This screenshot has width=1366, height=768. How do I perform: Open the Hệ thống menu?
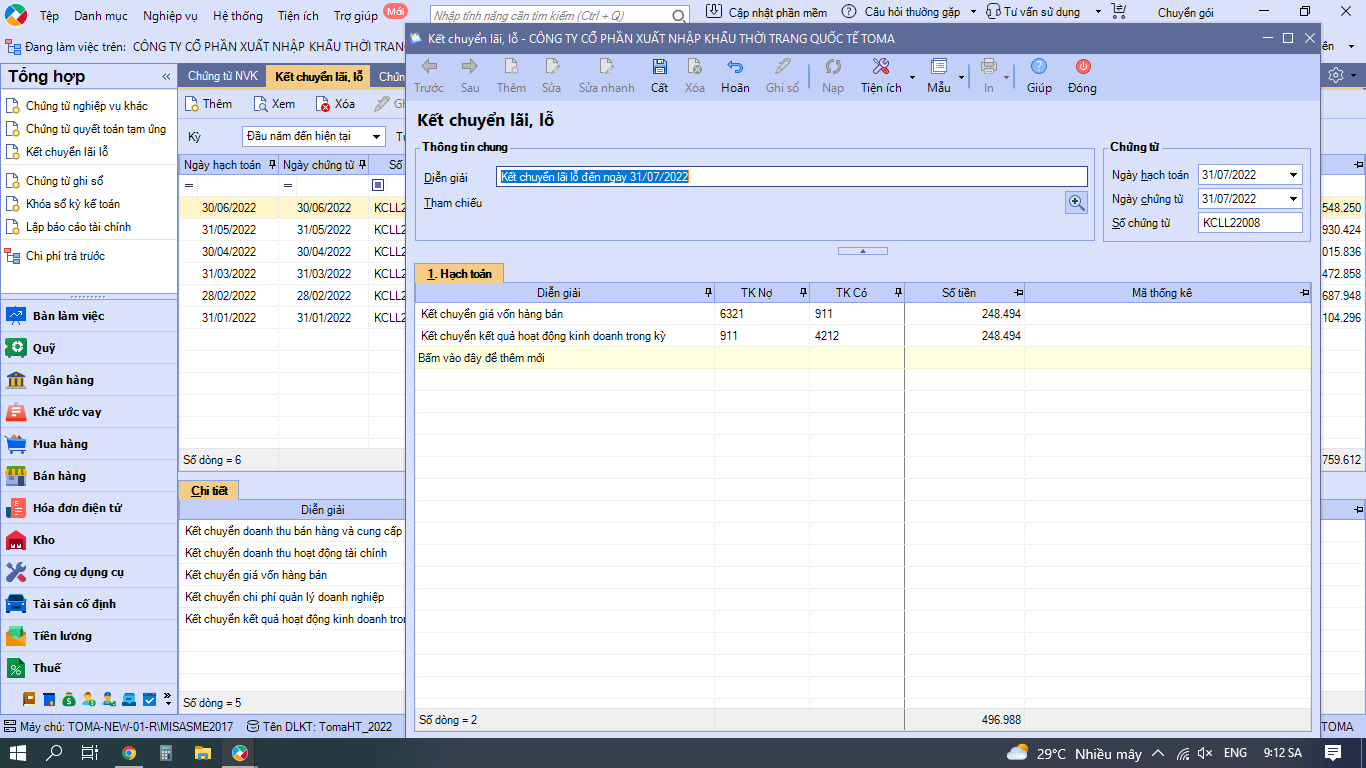point(238,16)
